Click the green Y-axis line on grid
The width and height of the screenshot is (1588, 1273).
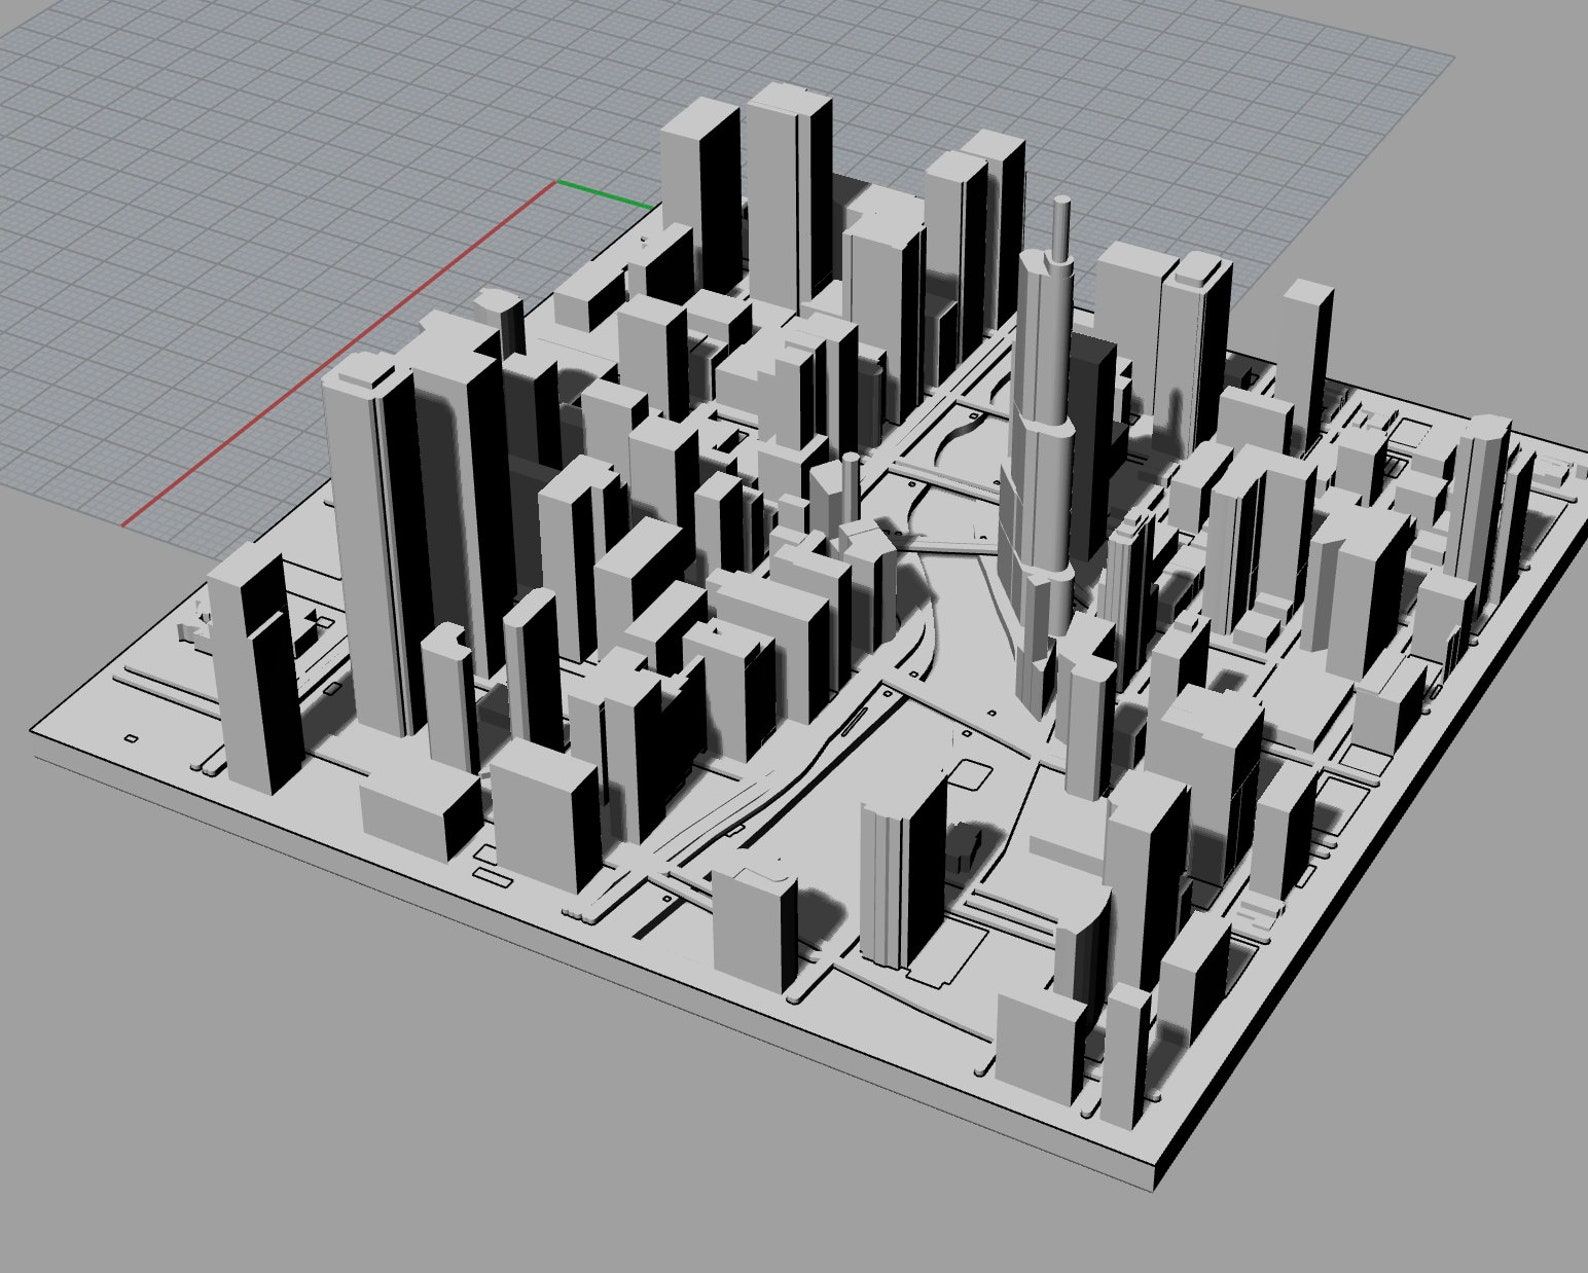pyautogui.click(x=606, y=195)
